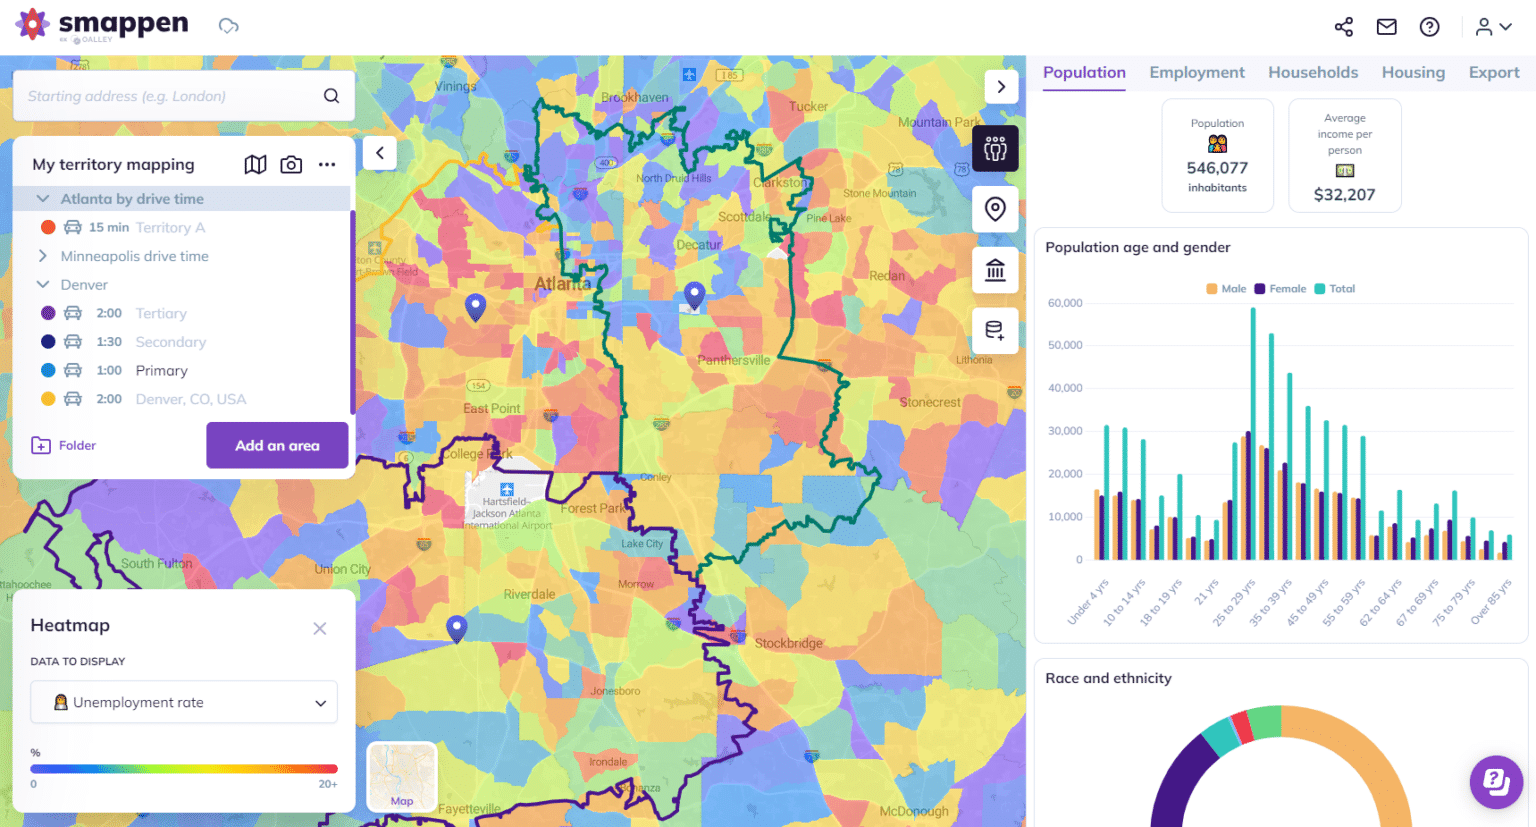Open the points of interest bank icon
Screen dimensions: 1536x827
(995, 269)
